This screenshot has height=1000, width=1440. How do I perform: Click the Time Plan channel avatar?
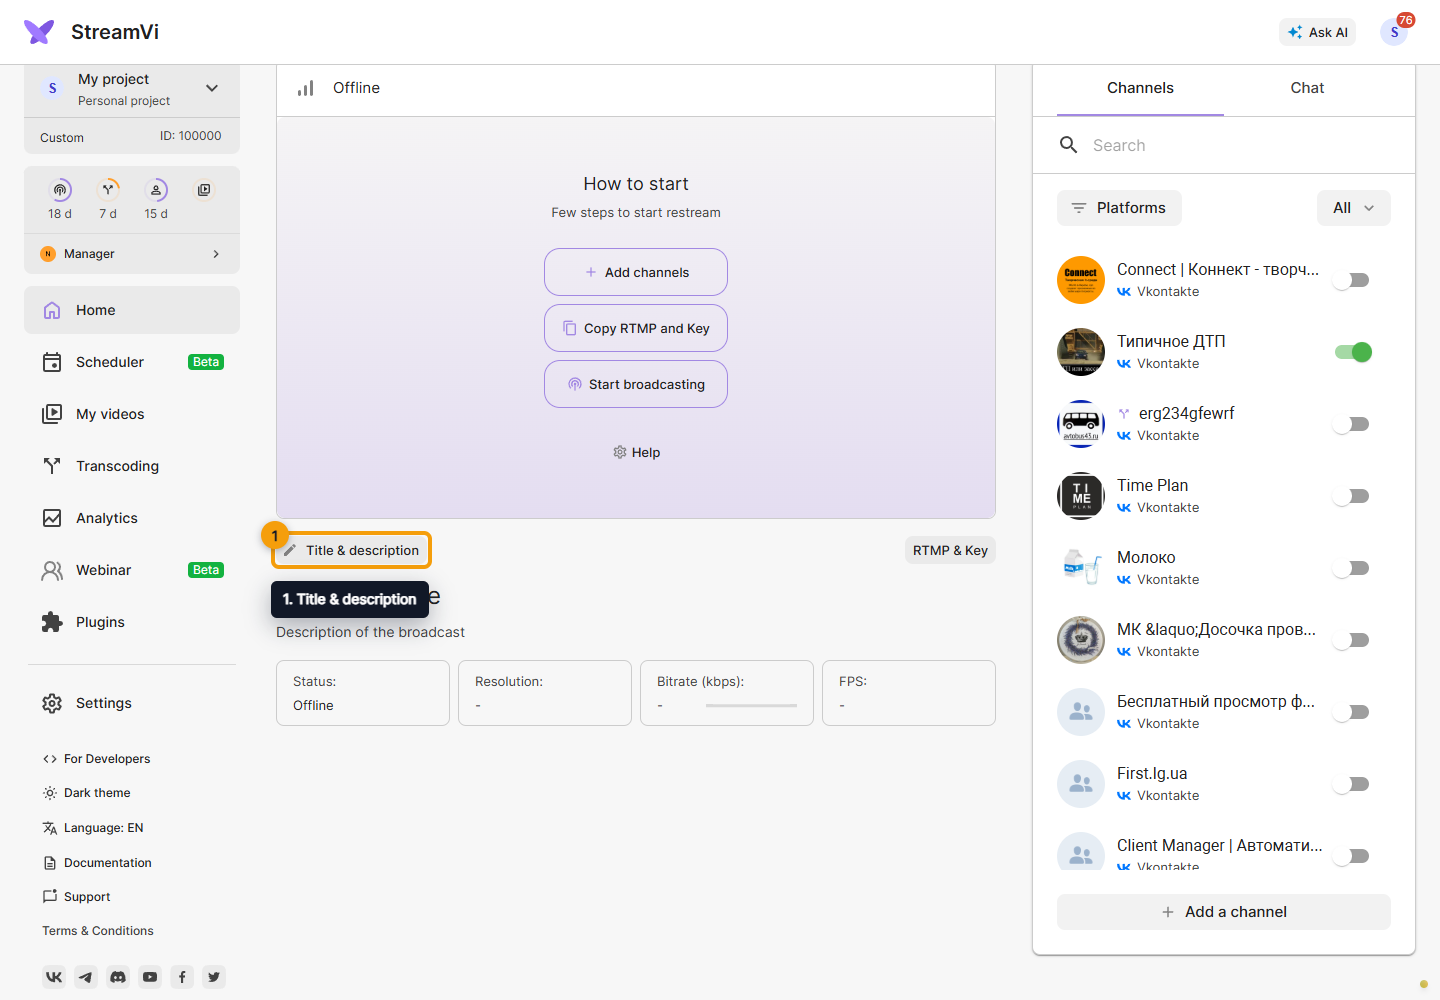click(1081, 496)
